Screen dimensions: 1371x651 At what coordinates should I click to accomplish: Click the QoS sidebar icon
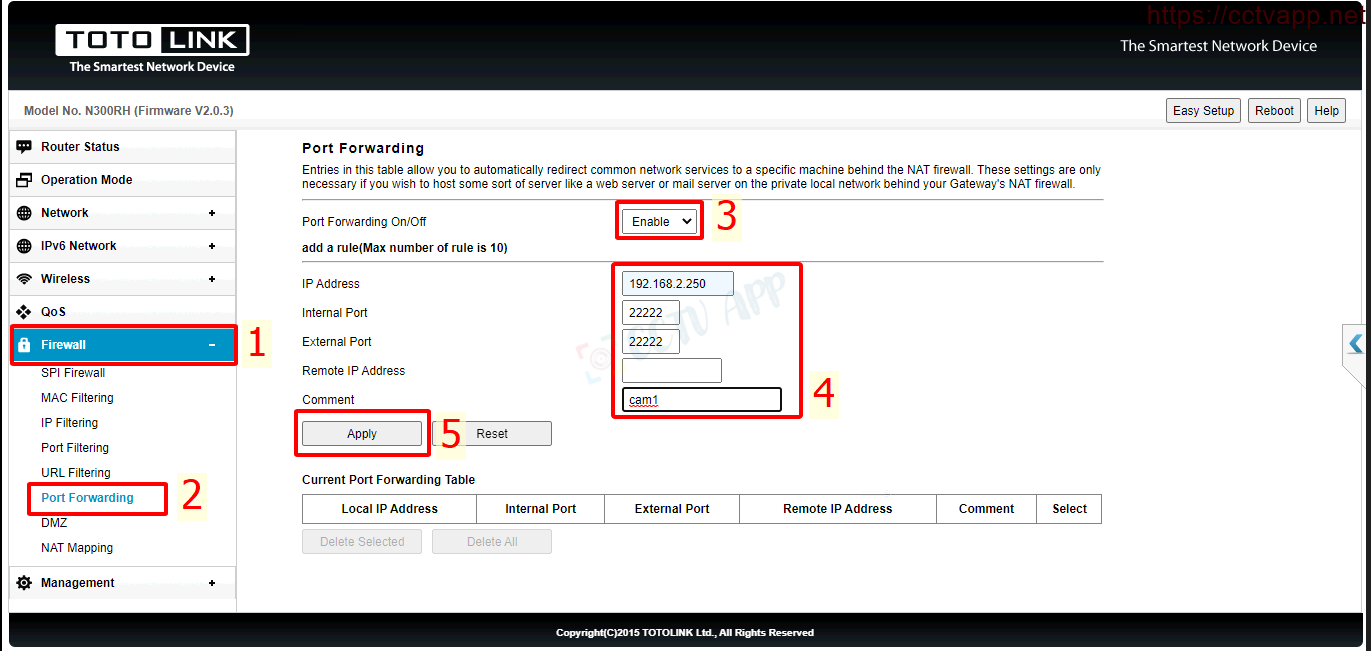(x=24, y=312)
